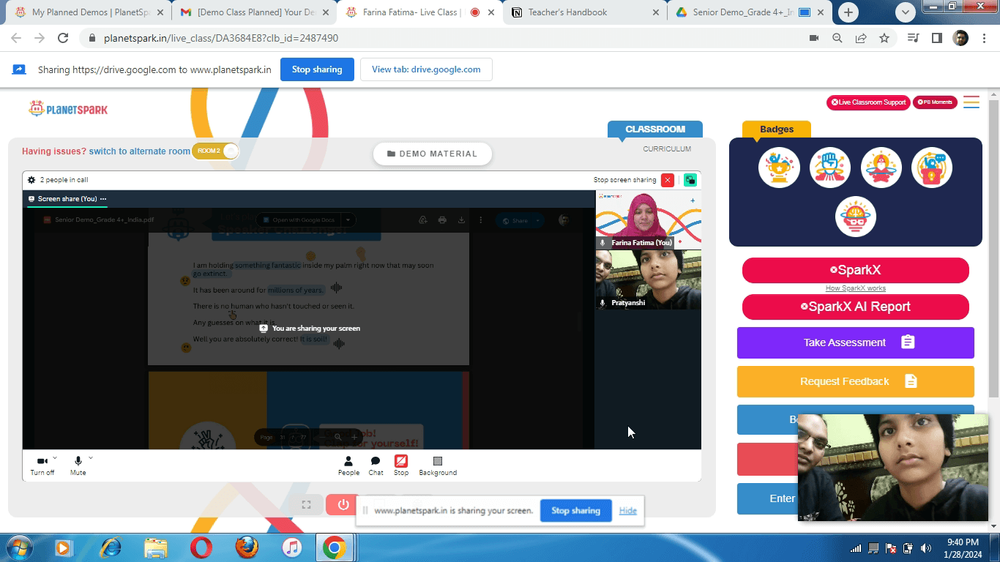This screenshot has height=562, width=1000.
Task: Click the red X stop screen sharing icon
Action: click(668, 180)
